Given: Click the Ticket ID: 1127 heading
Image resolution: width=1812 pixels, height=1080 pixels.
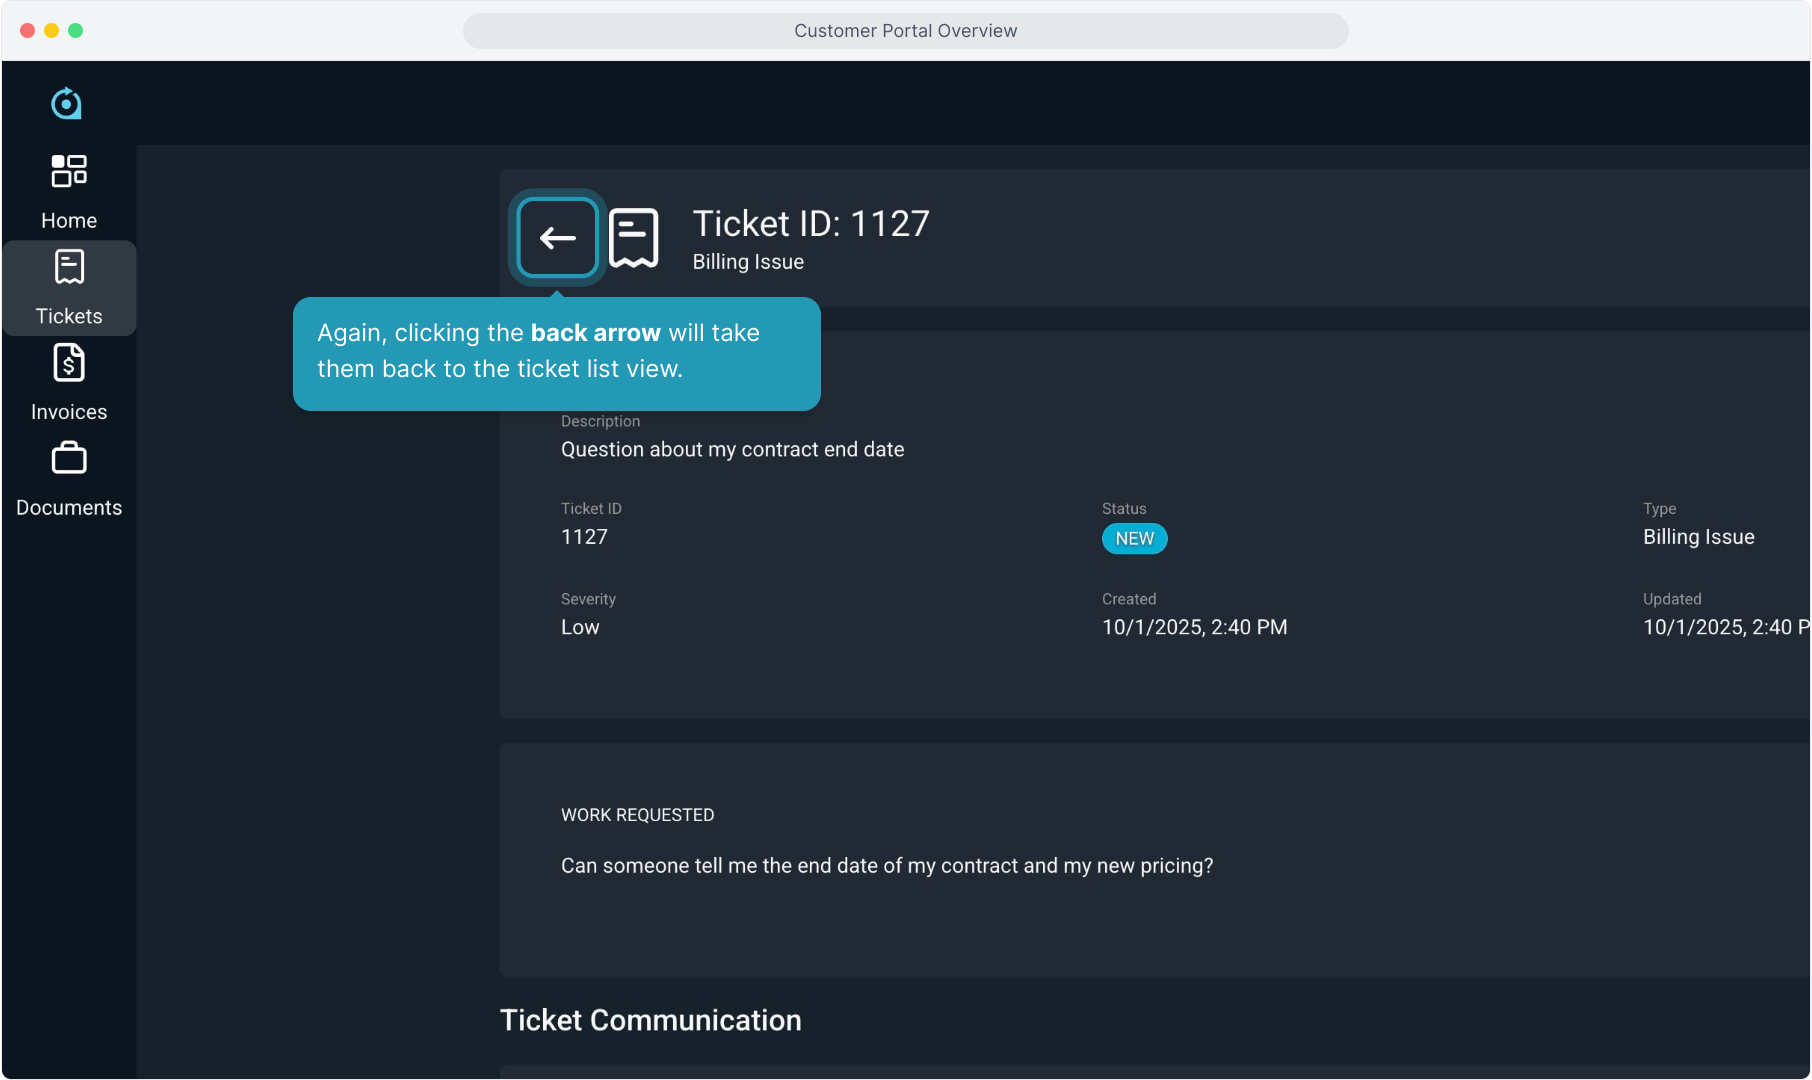Looking at the screenshot, I should click(x=811, y=224).
